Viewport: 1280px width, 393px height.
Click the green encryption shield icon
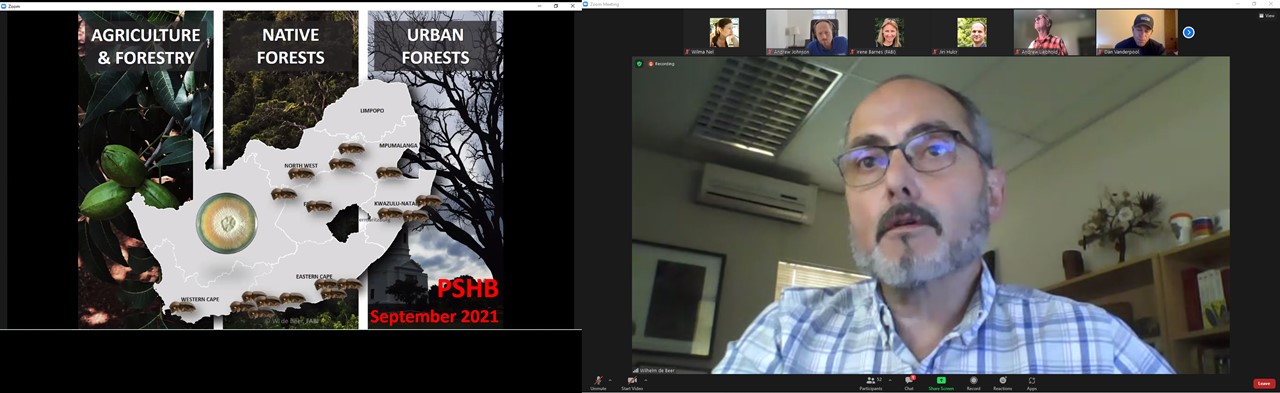[640, 63]
